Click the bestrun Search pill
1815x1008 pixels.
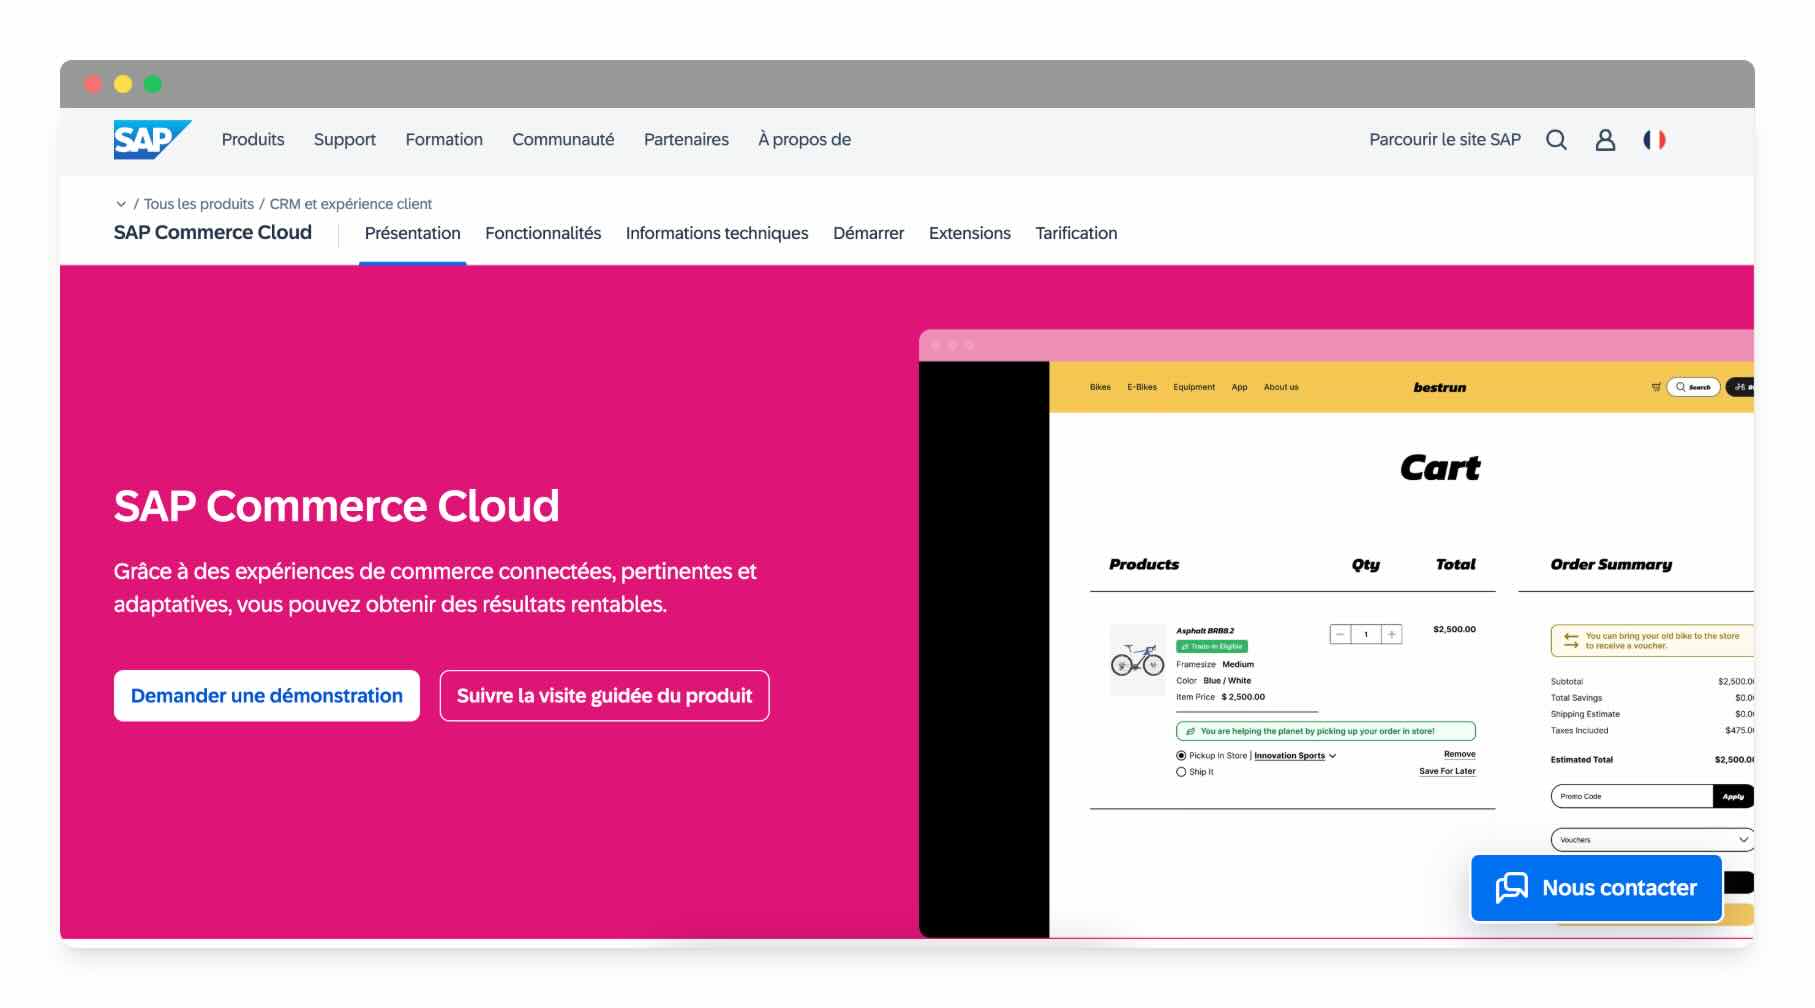click(1693, 387)
